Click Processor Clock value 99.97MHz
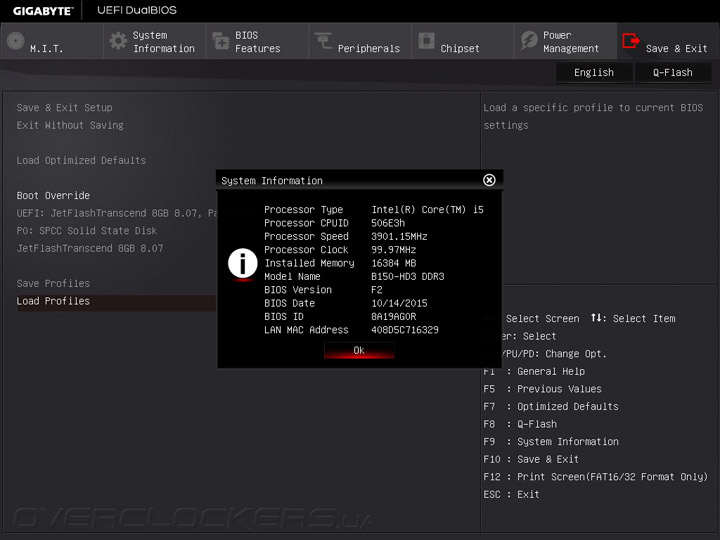720x540 pixels. coord(394,249)
